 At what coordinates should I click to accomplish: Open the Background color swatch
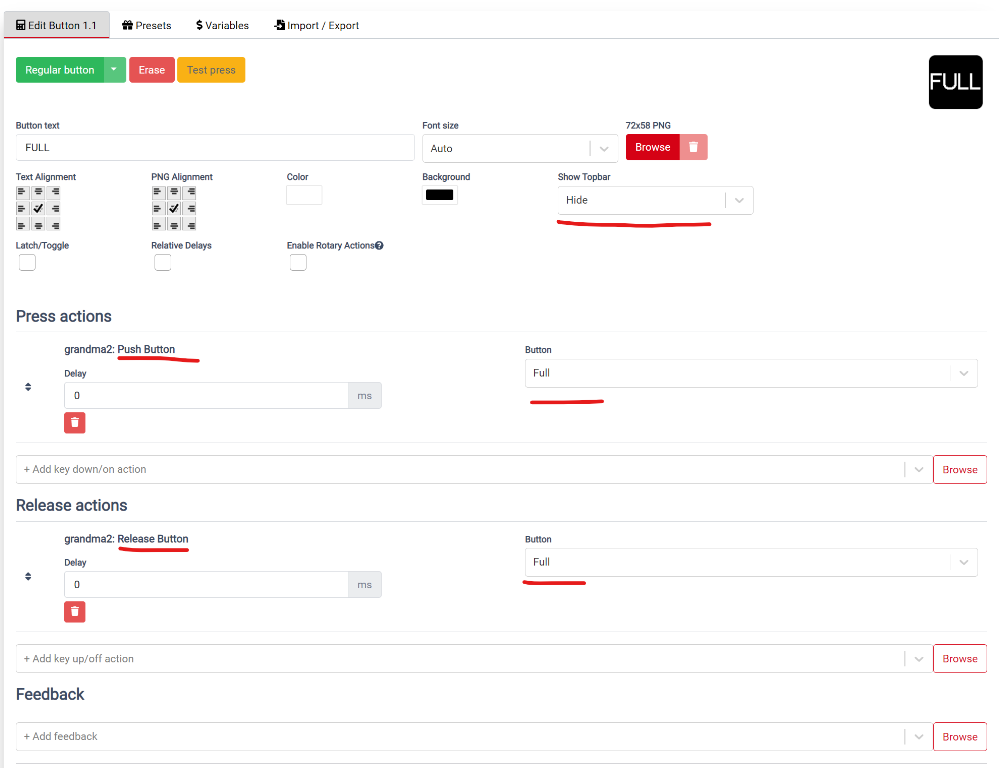[x=440, y=195]
